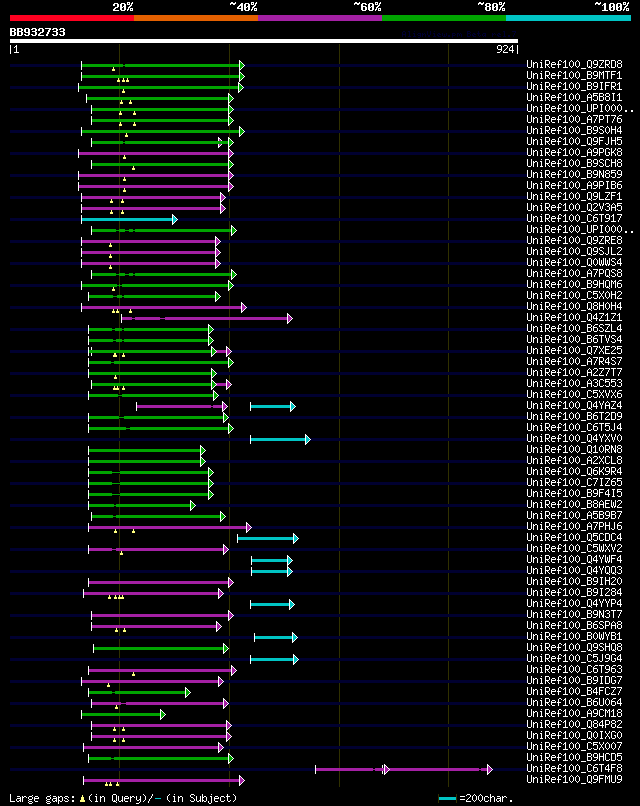Click the cyan alignment bar in Q4YXV0 row
Viewport: 640px width, 806px height.
(280, 439)
